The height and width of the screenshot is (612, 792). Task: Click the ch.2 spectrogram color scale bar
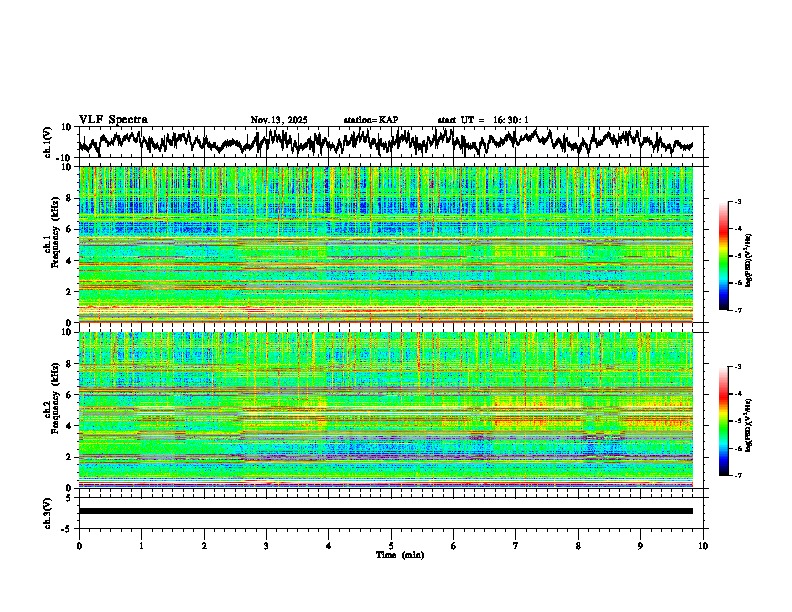coord(723,421)
